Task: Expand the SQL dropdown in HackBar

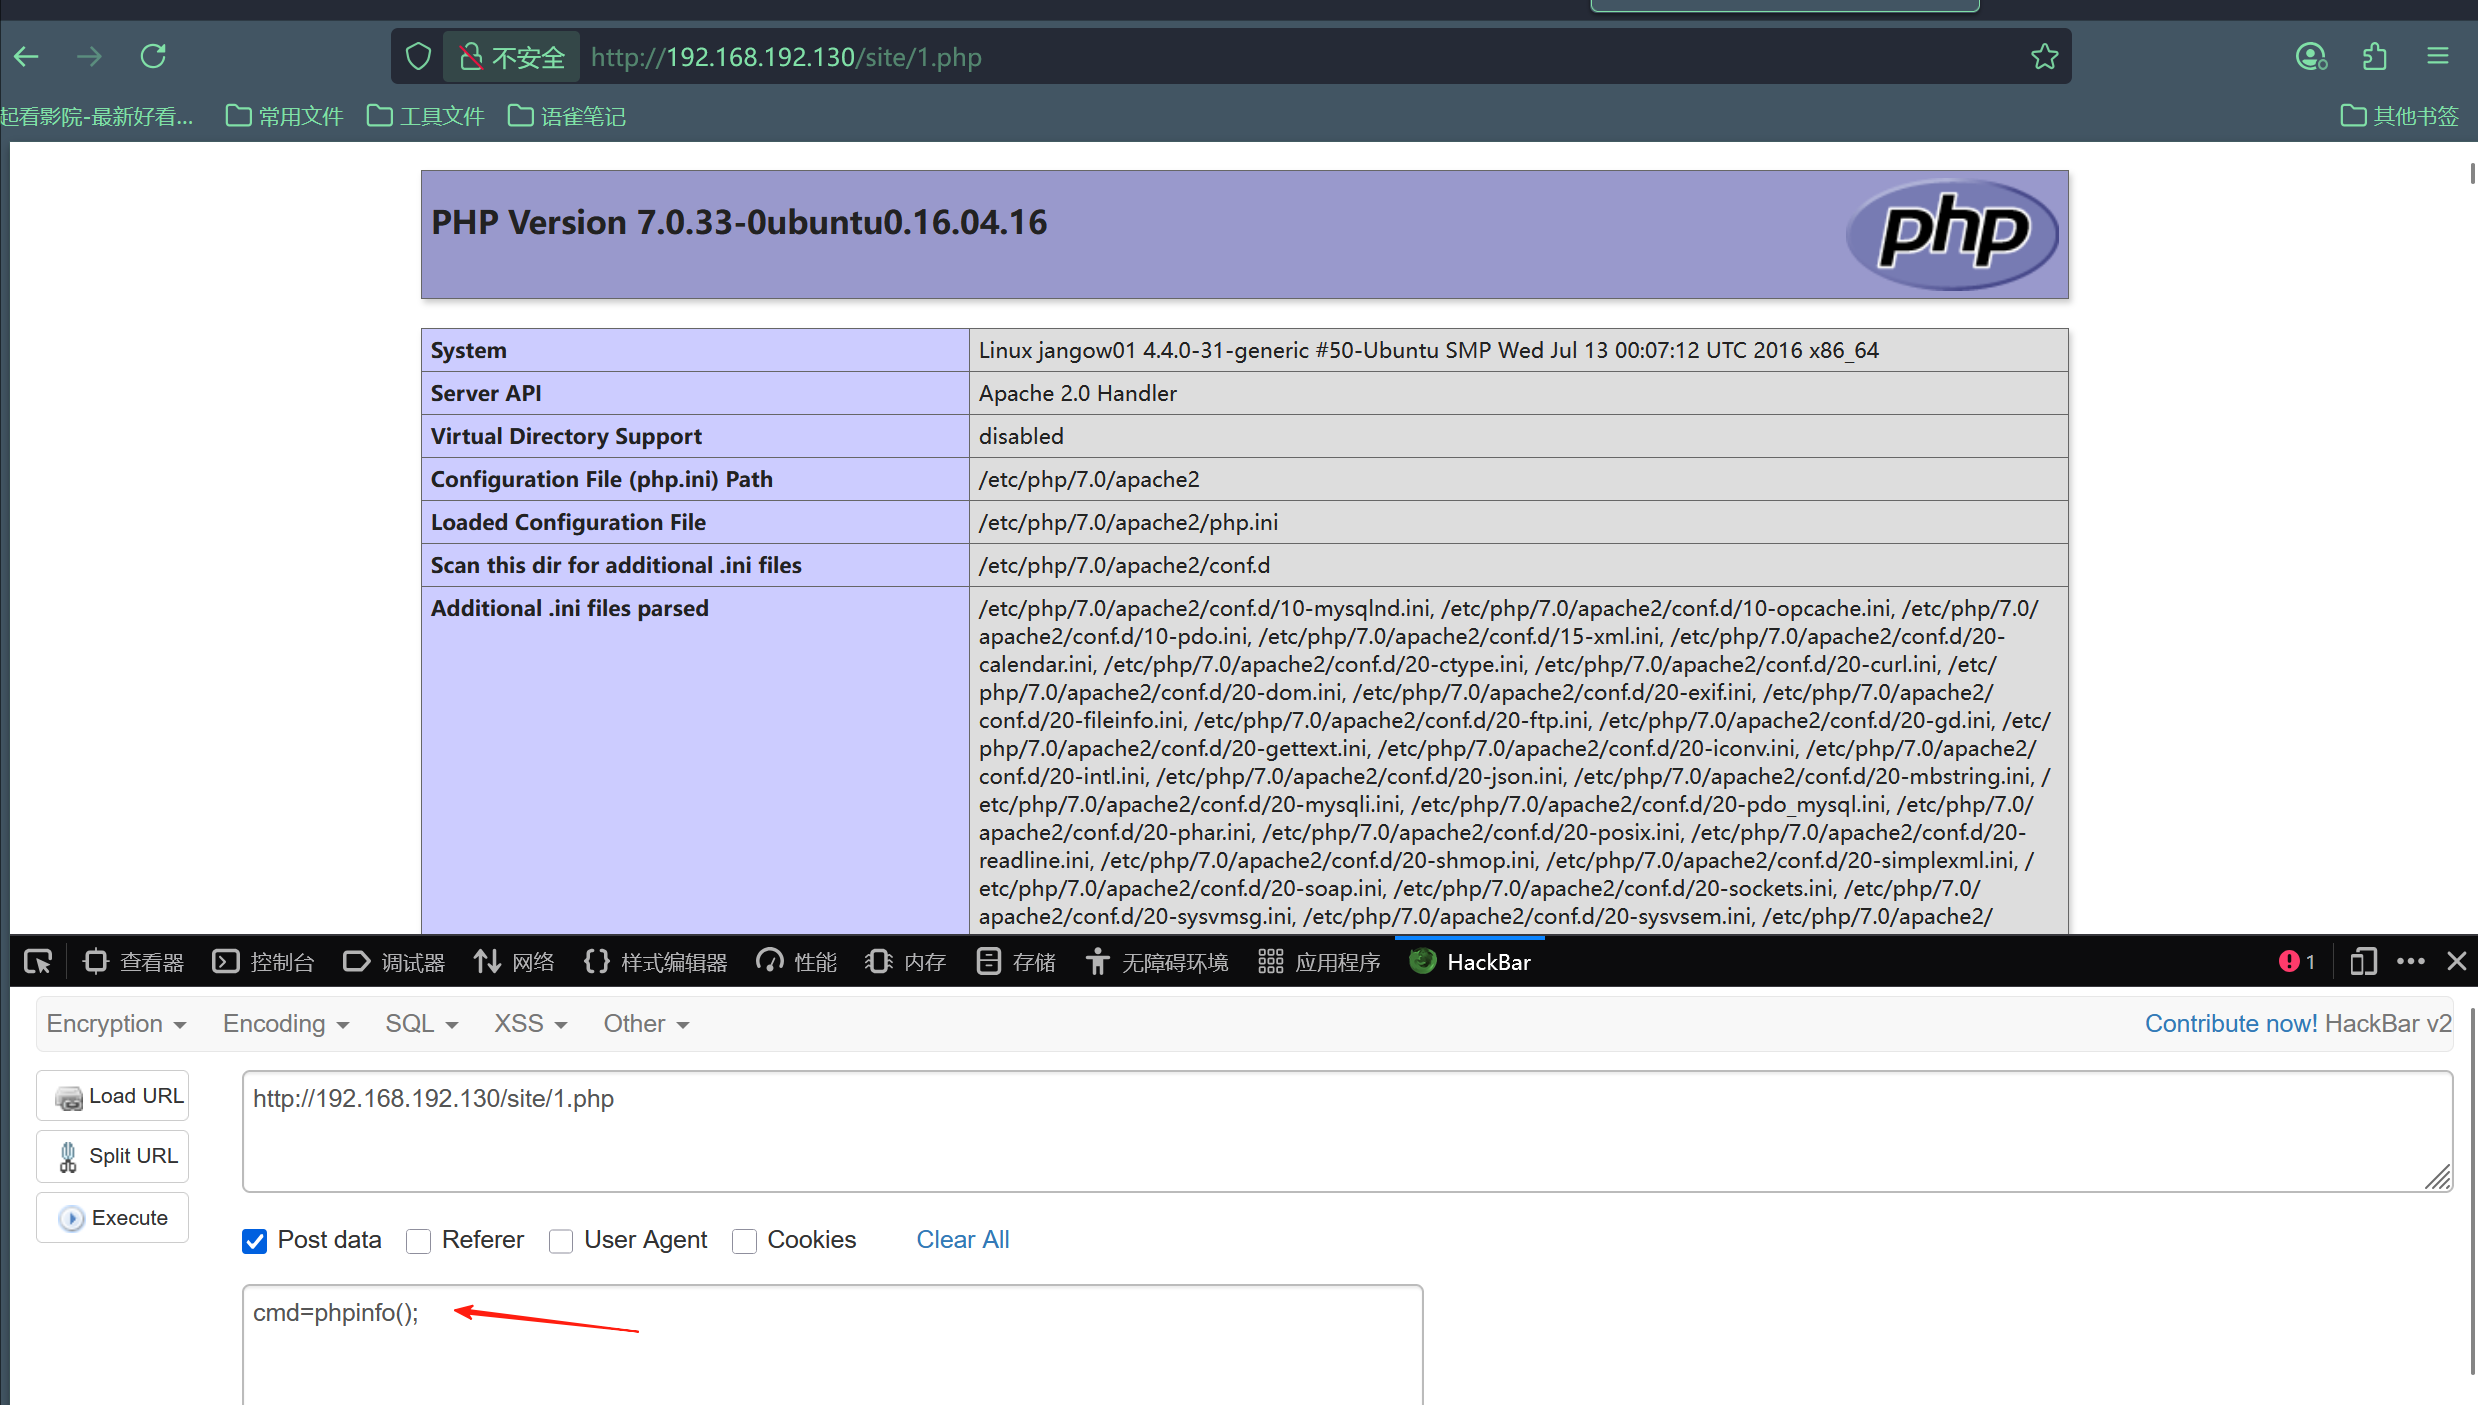Action: click(422, 1024)
